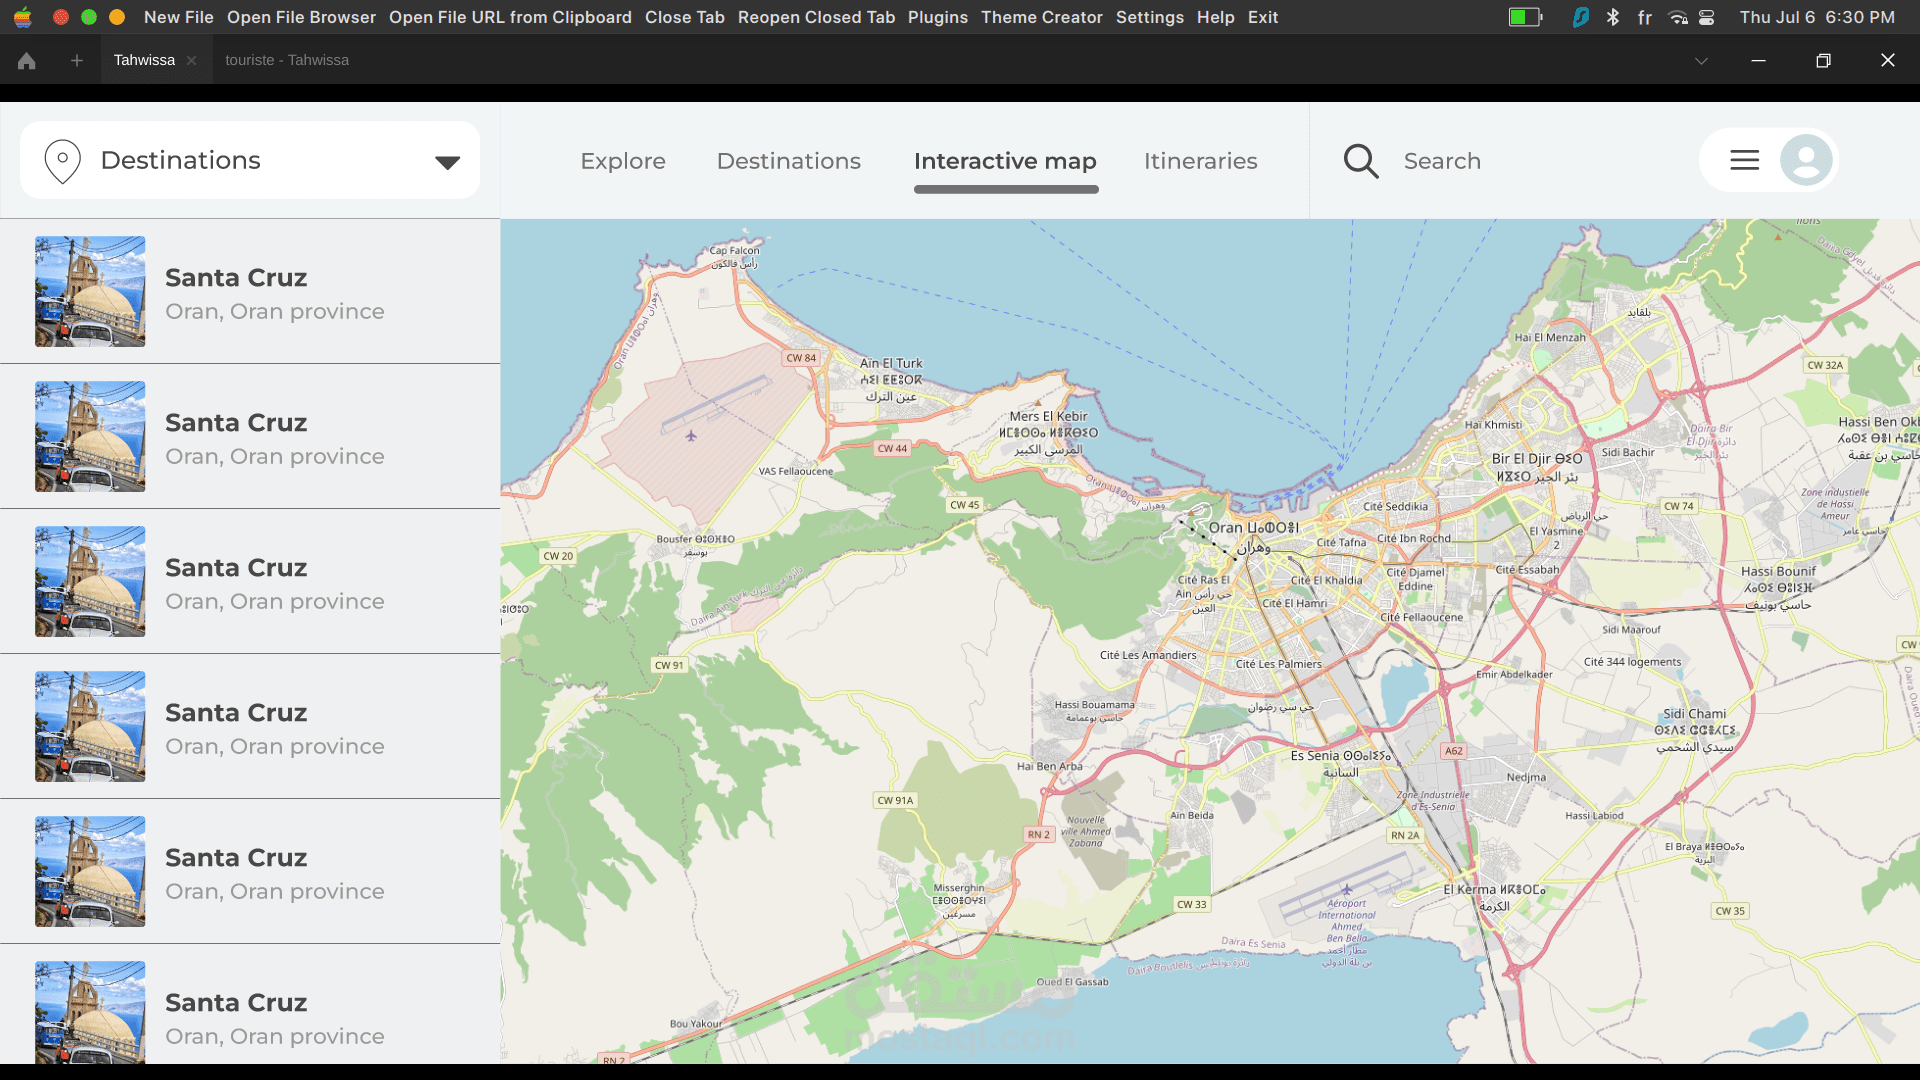Click the plus icon to add a new tab
Screen dimensions: 1920x1080
77,61
